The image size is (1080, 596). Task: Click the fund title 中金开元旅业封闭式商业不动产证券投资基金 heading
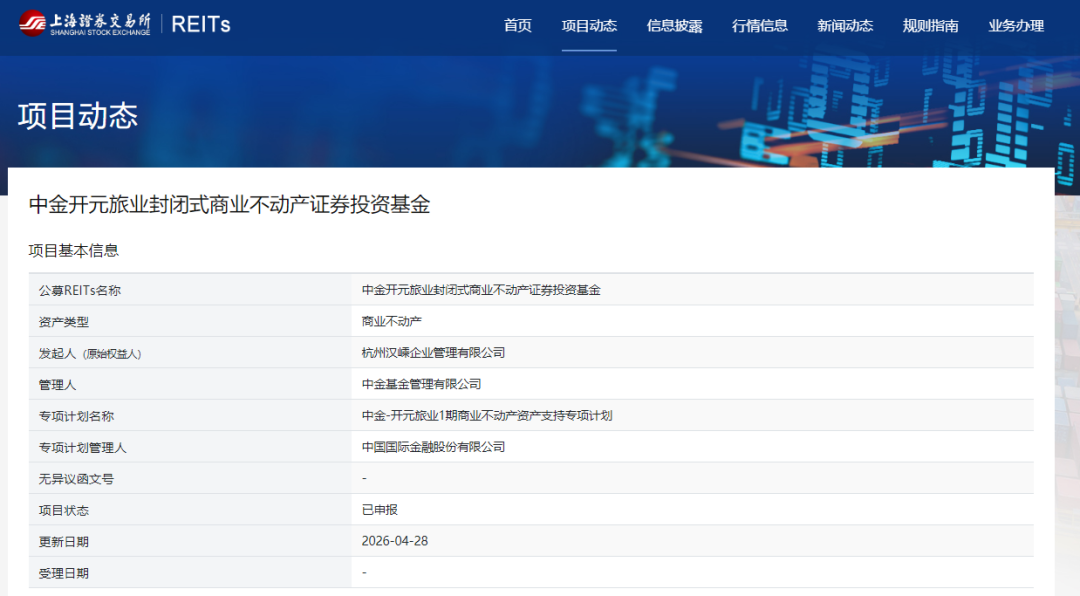(229, 205)
